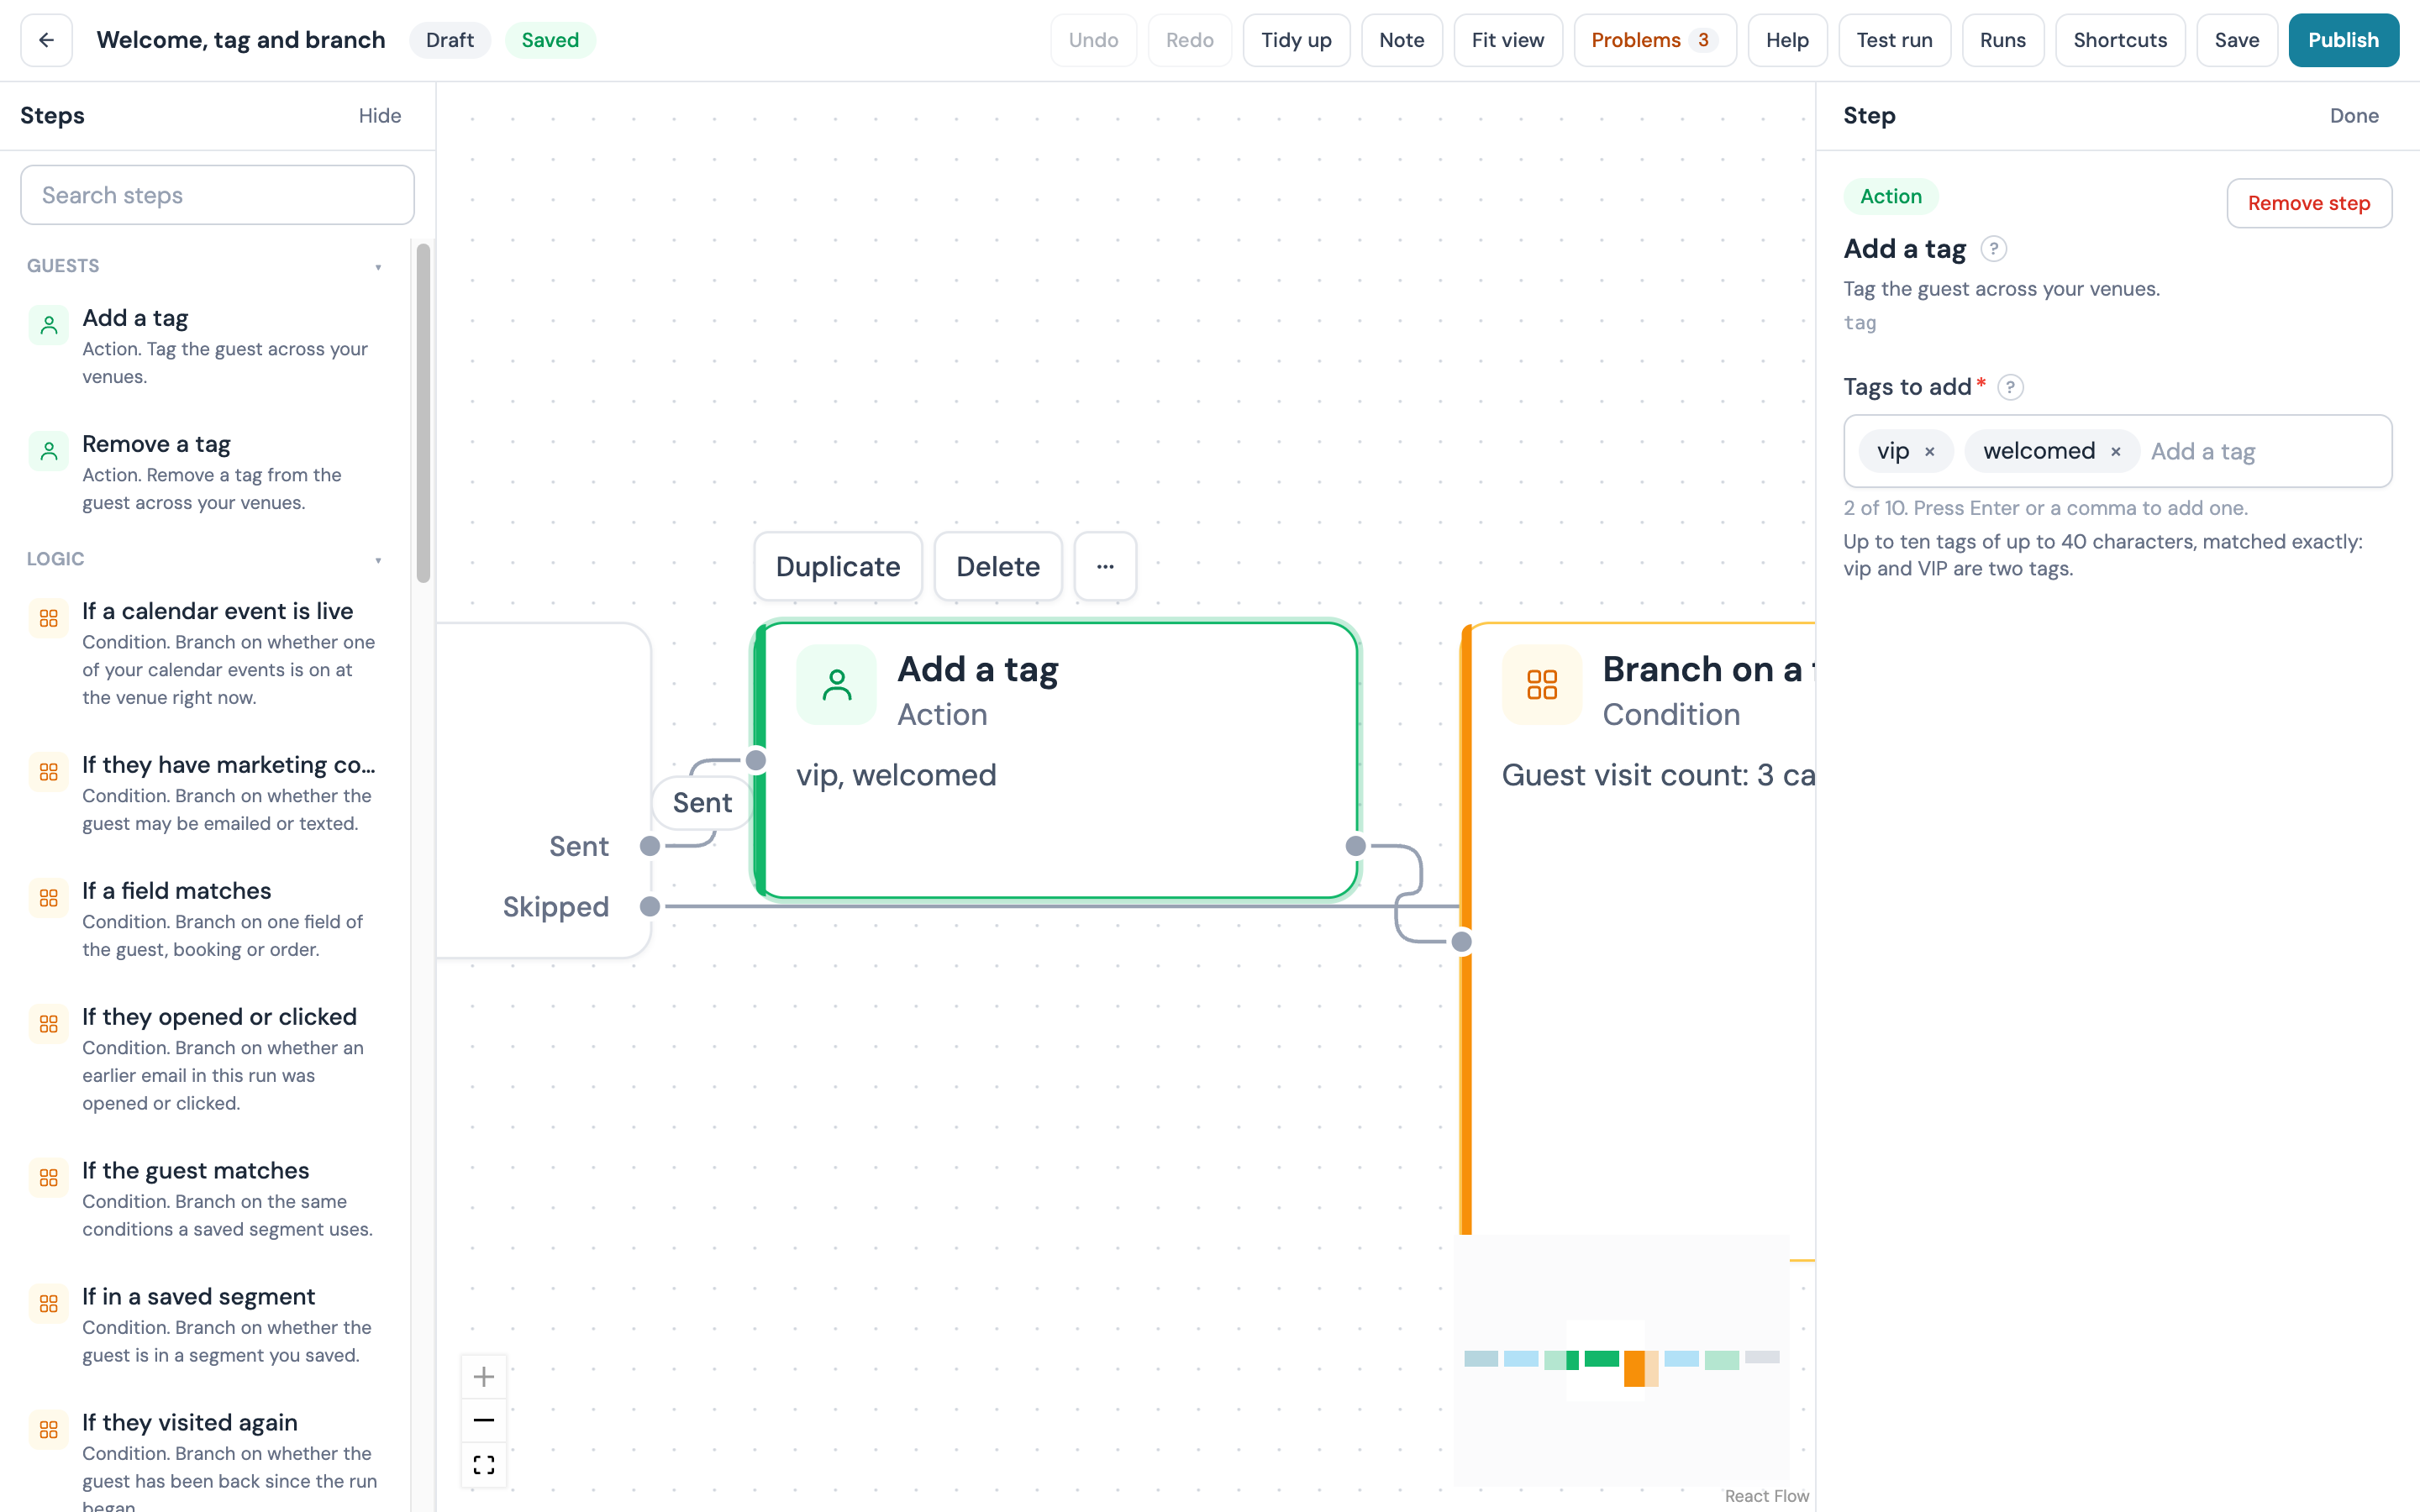Click the workflow title Welcome, tag and branch
2420x1512 pixels.
241,40
